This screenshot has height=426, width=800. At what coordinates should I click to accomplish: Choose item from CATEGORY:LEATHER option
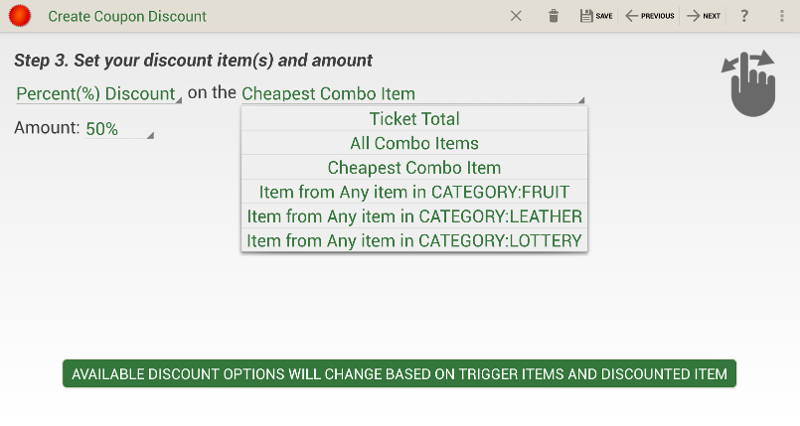coord(414,216)
